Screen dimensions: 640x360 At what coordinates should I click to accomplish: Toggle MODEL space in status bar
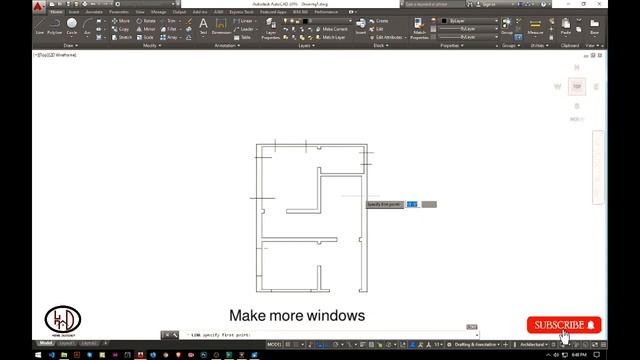pos(274,345)
